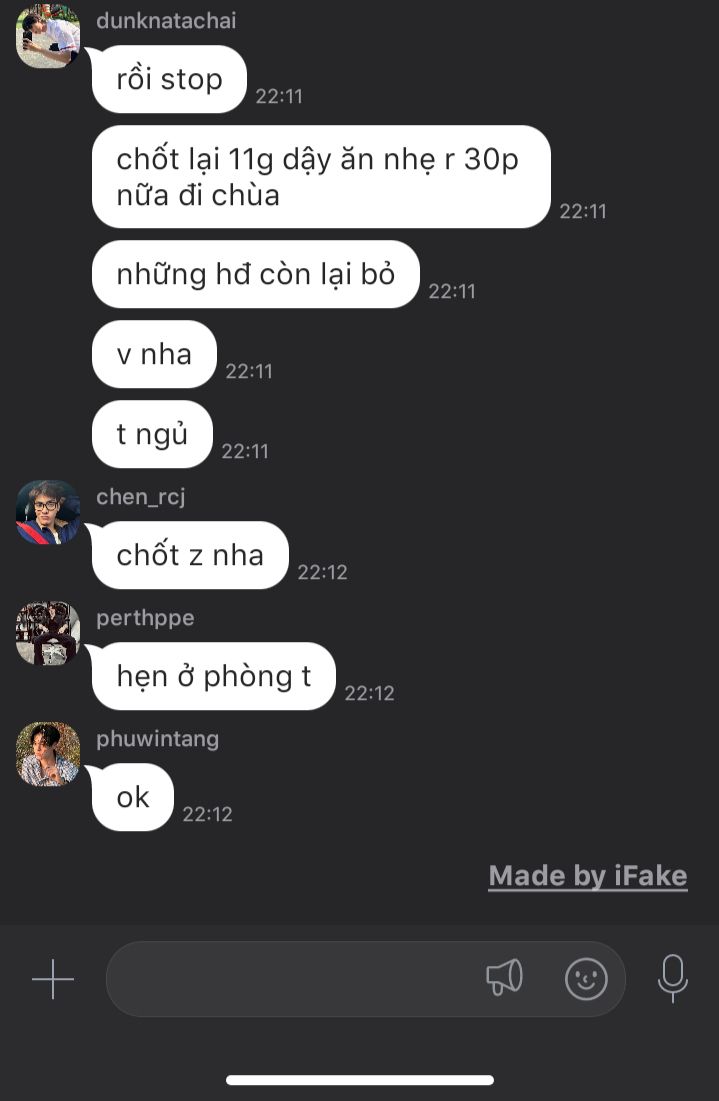Select the 'ok' message bubble

(133, 797)
